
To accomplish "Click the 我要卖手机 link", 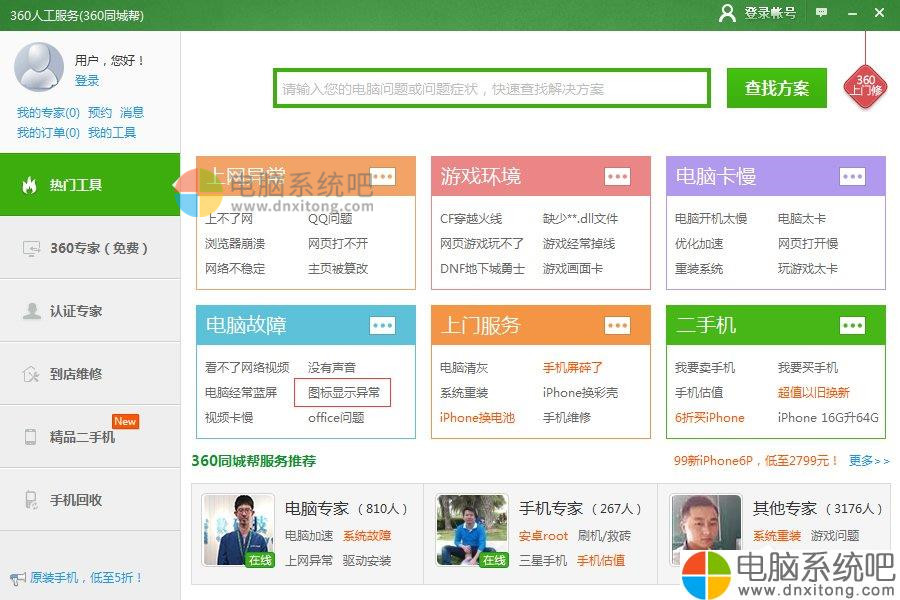I will click(705, 367).
